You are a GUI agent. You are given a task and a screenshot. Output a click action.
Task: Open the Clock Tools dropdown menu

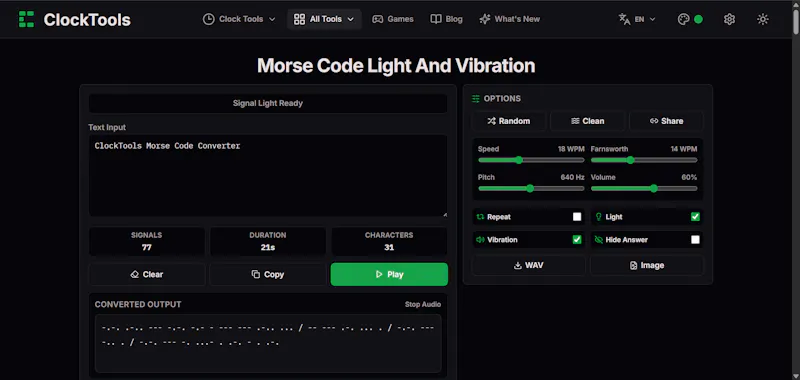(x=239, y=19)
